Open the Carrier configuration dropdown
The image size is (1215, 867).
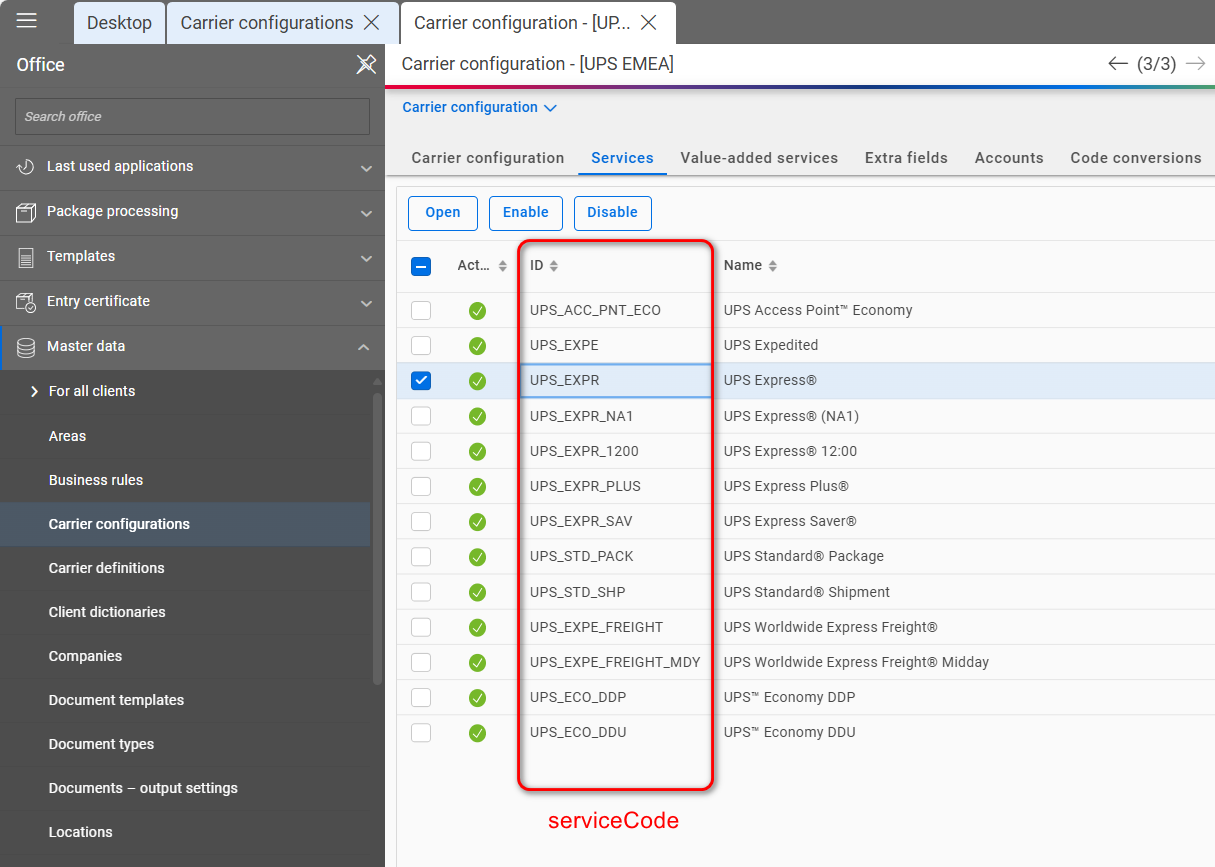click(479, 107)
